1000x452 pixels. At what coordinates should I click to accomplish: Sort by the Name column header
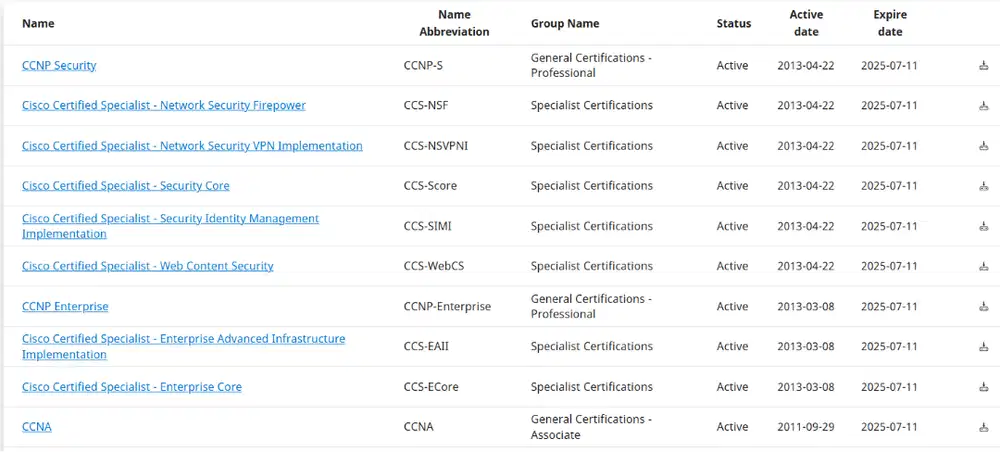tap(38, 24)
